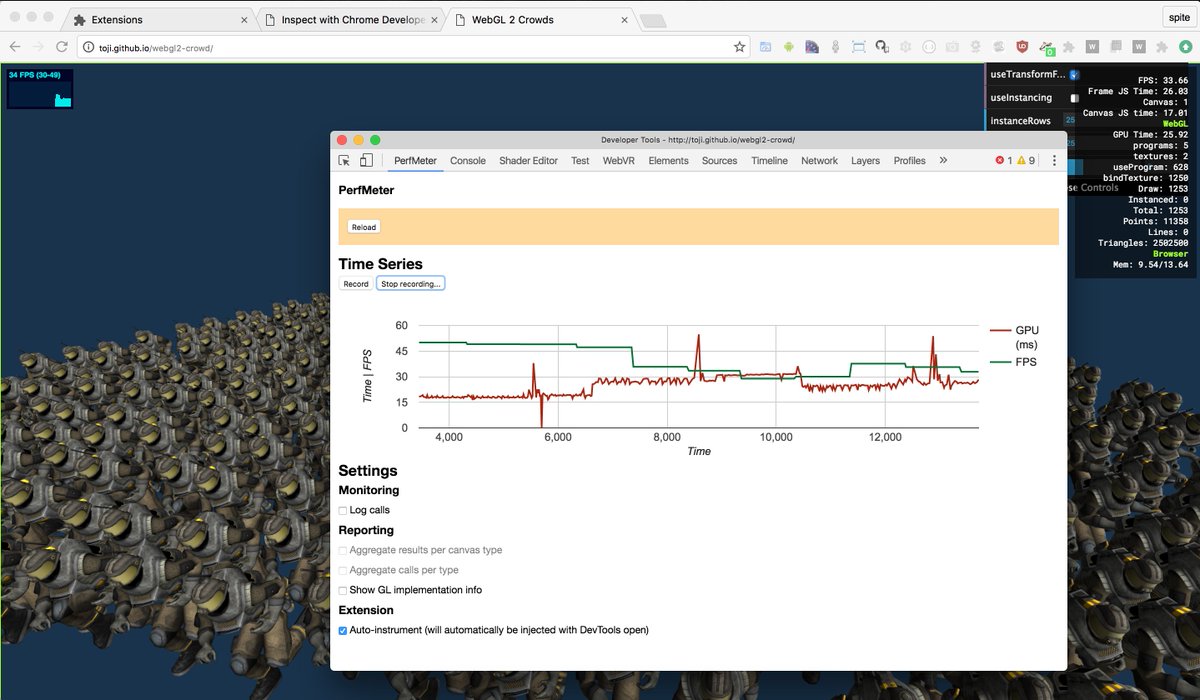Toggle the useInstancing checkbox in controls panel
Screen dimensions: 1200x700
pyautogui.click(x=1074, y=98)
